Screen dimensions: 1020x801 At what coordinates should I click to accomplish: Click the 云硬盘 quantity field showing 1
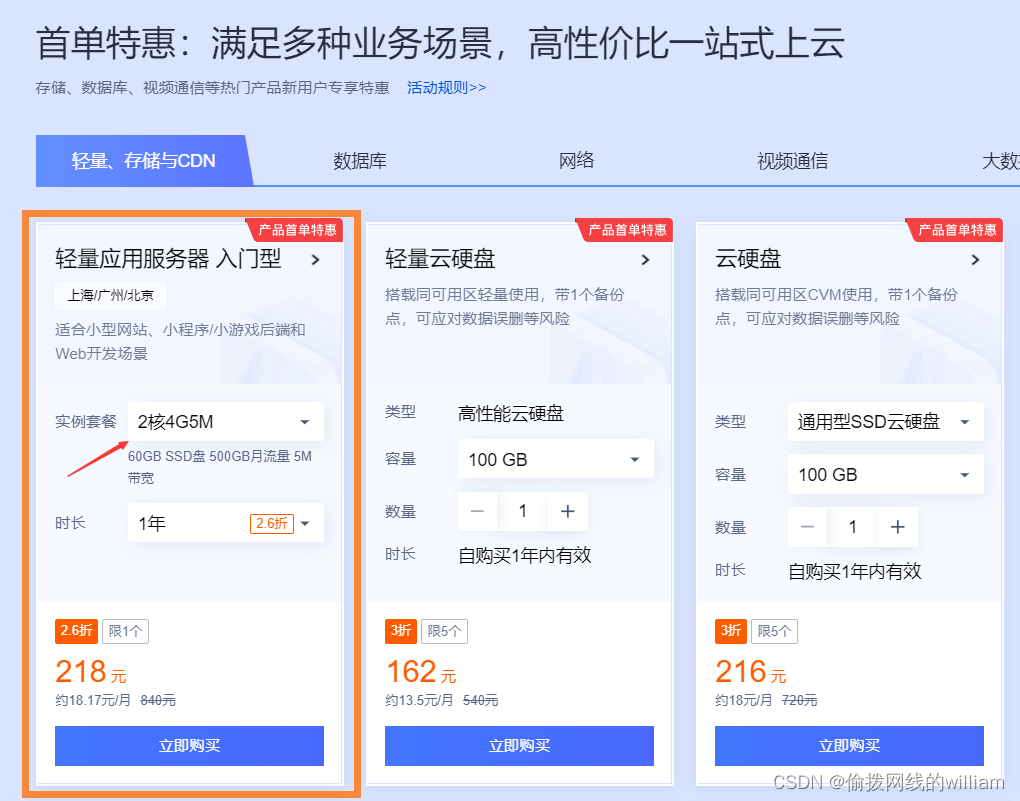pyautogui.click(x=853, y=527)
